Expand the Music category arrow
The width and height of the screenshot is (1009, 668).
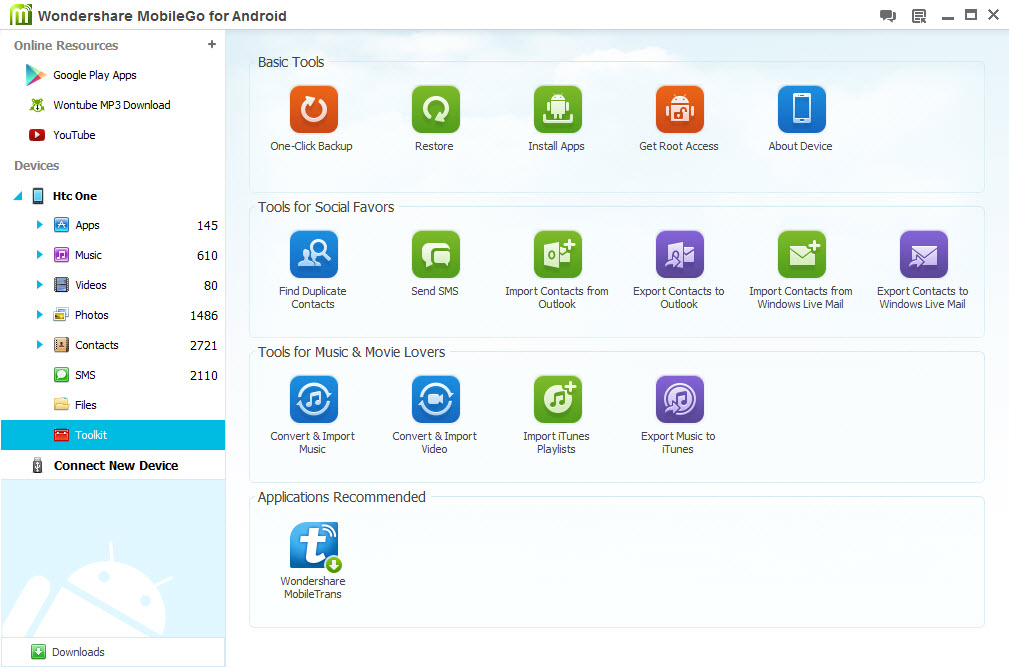click(39, 255)
